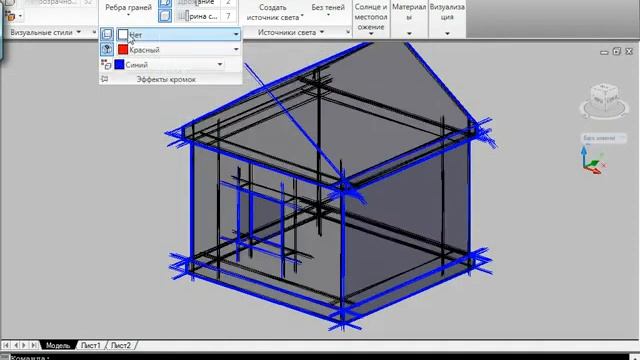
Task: Switch to the Лист1 tab
Action: click(91, 345)
